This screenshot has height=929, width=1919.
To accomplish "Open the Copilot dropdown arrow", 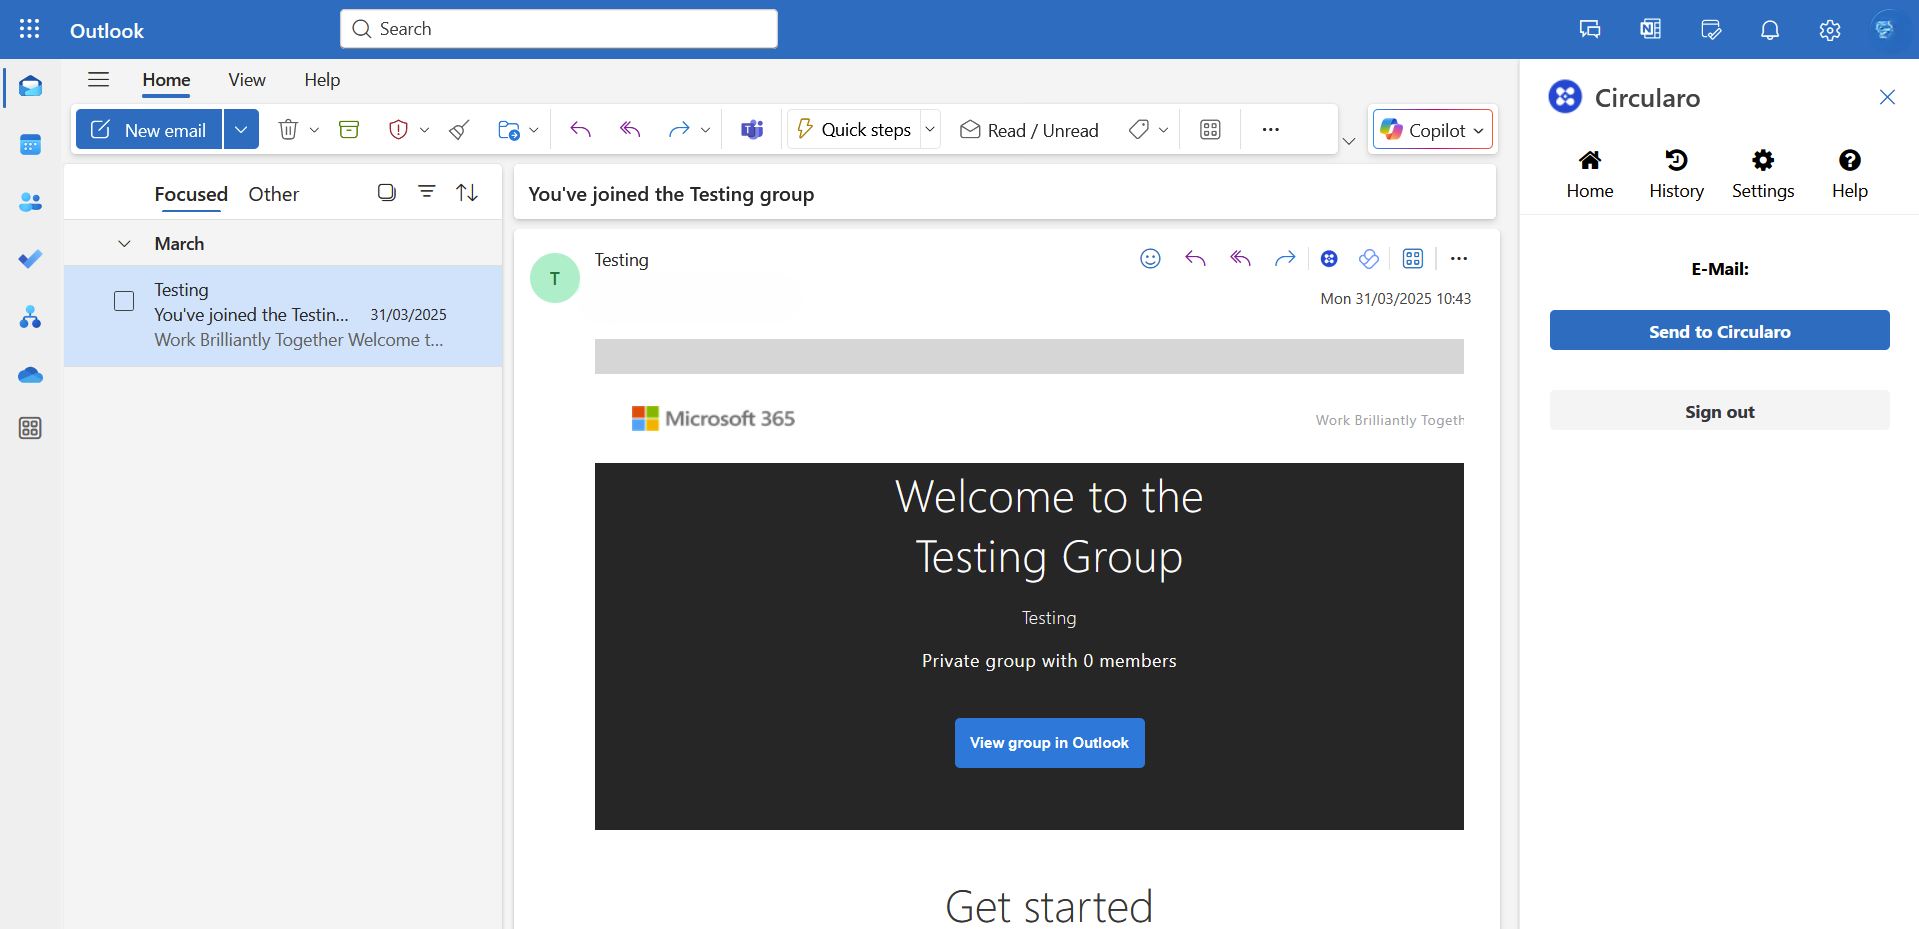I will tap(1477, 129).
